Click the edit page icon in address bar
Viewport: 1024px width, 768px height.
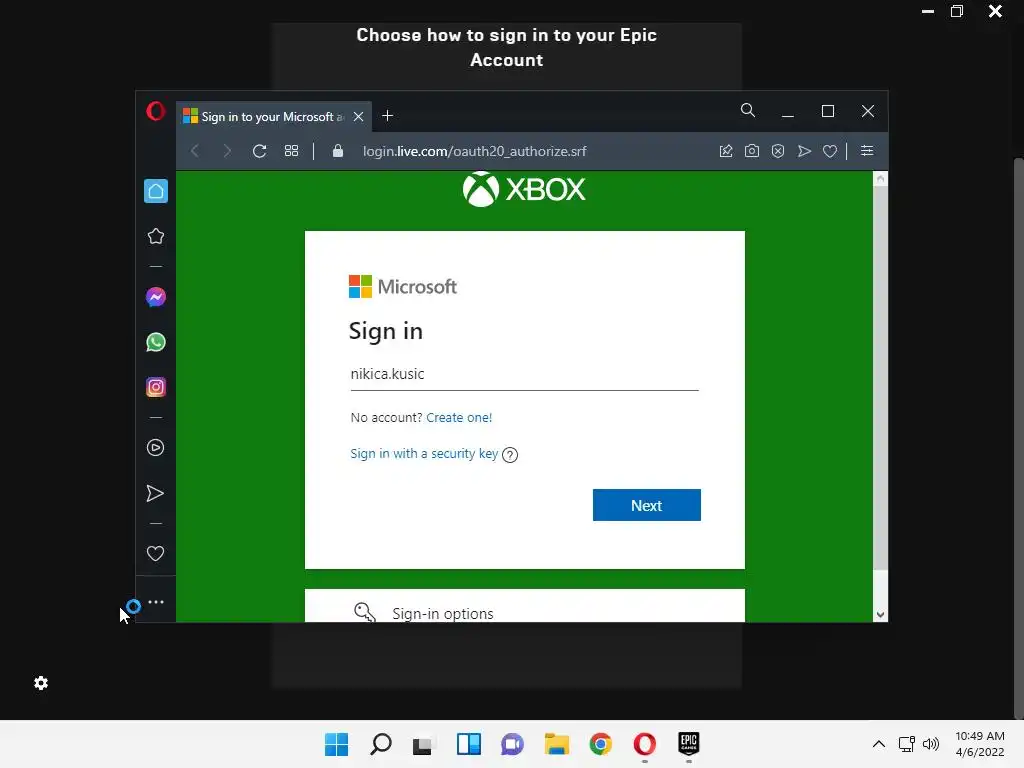[726, 151]
